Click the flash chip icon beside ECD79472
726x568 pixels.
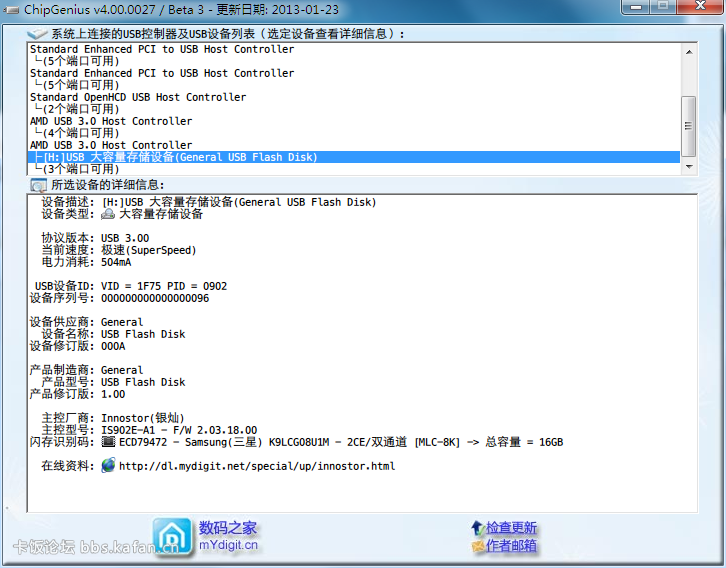(x=108, y=442)
